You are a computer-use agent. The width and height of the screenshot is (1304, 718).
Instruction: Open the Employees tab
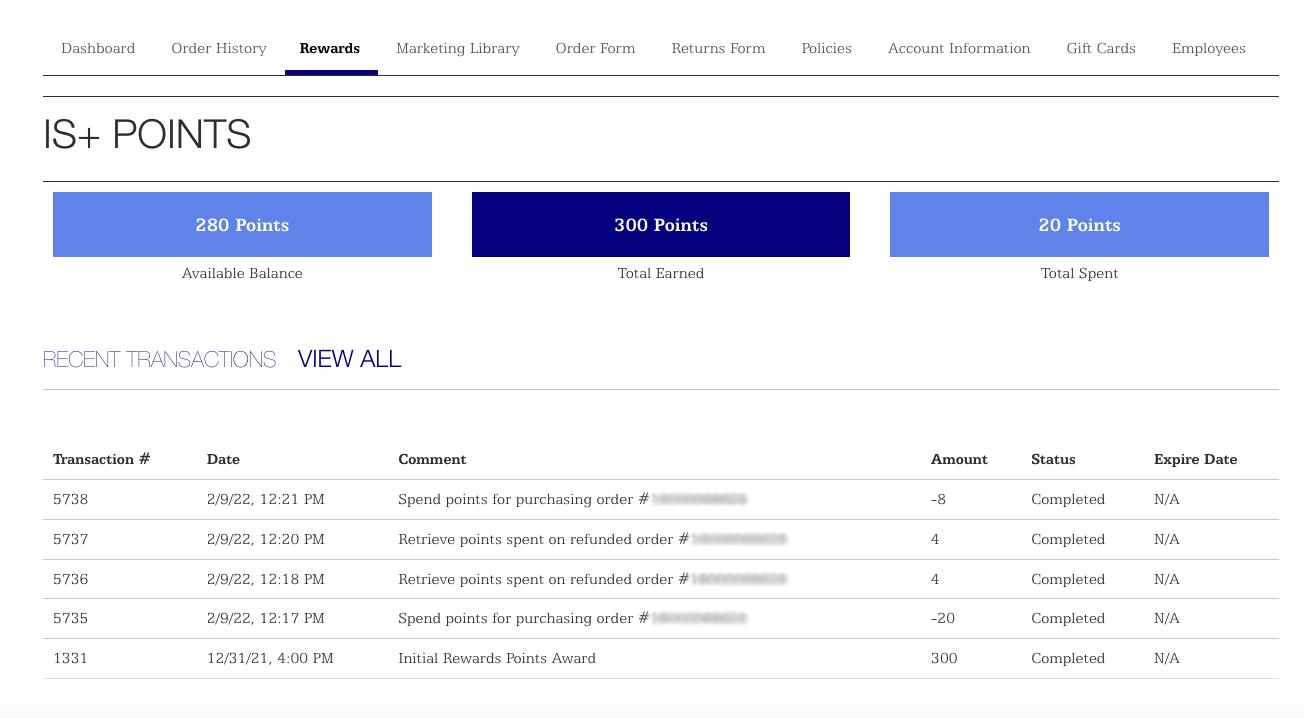(x=1208, y=48)
